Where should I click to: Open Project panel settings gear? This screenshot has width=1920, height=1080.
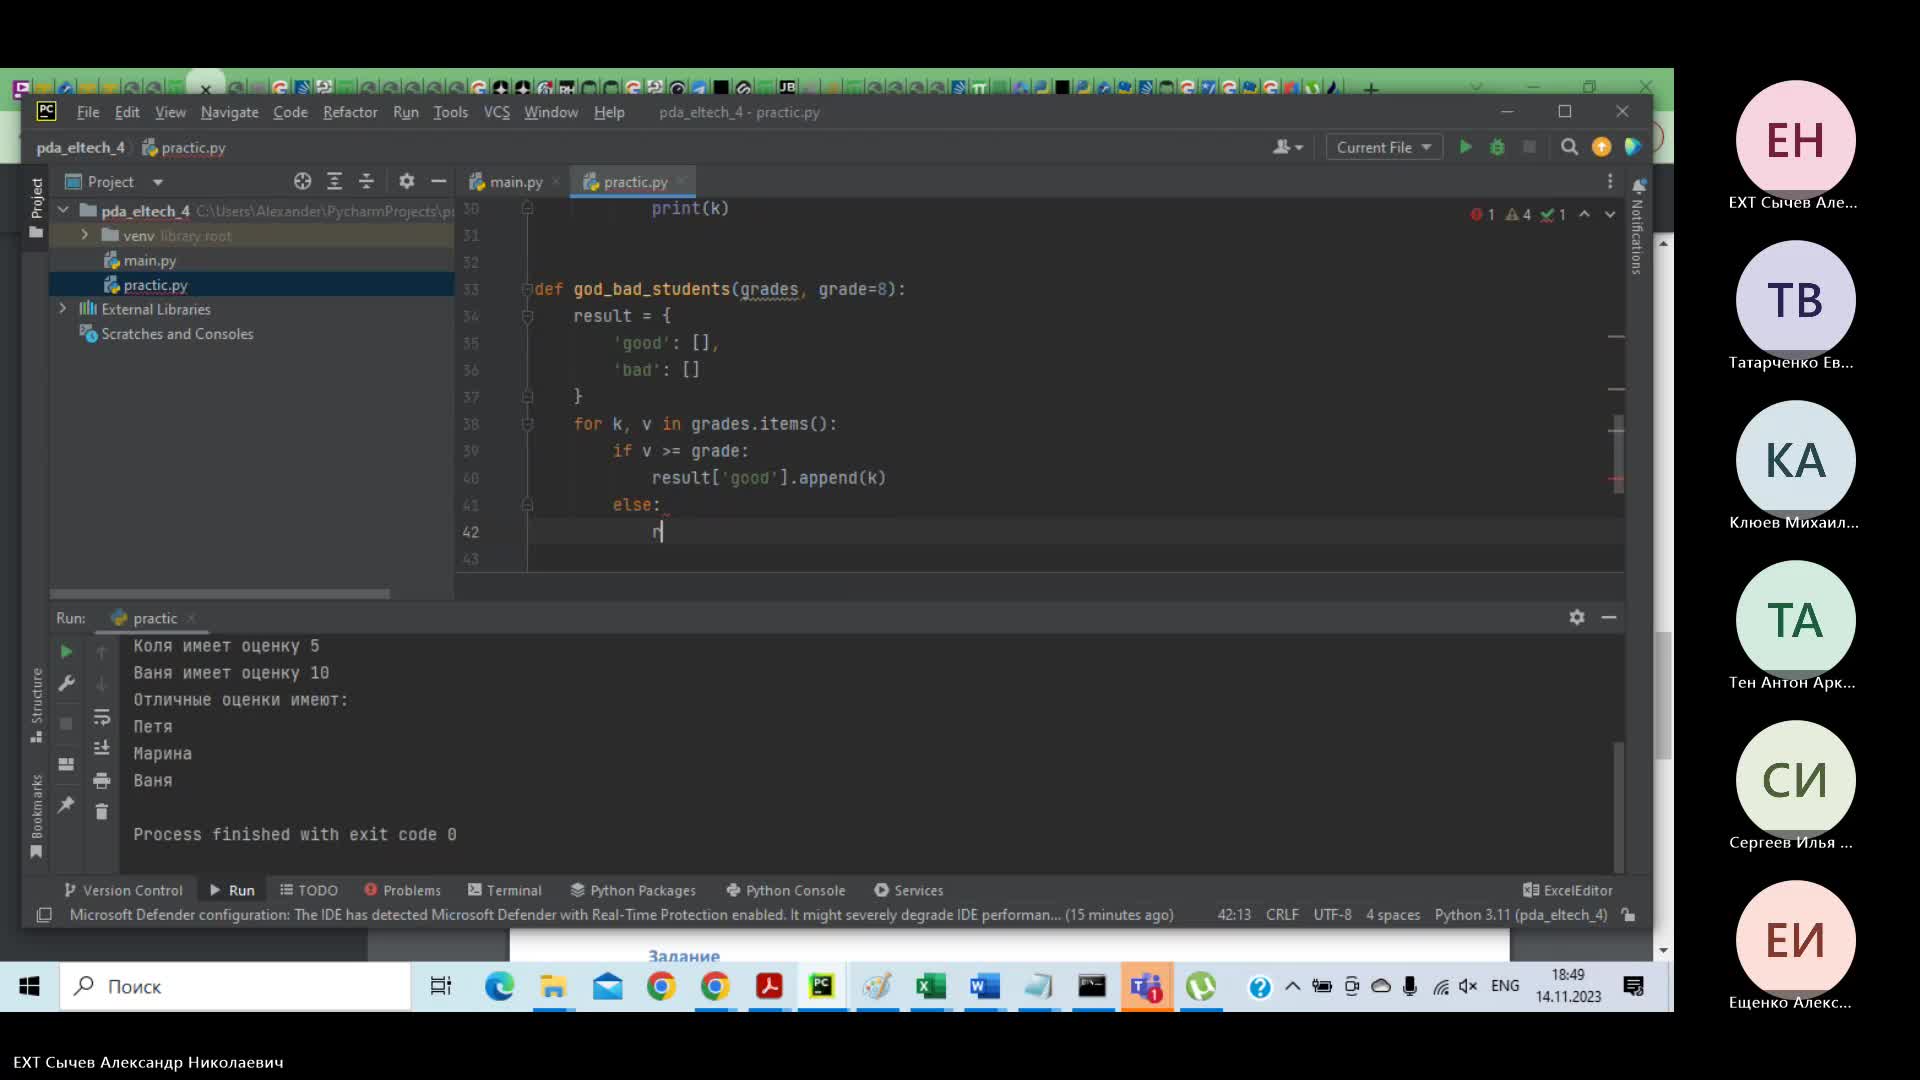pyautogui.click(x=406, y=181)
